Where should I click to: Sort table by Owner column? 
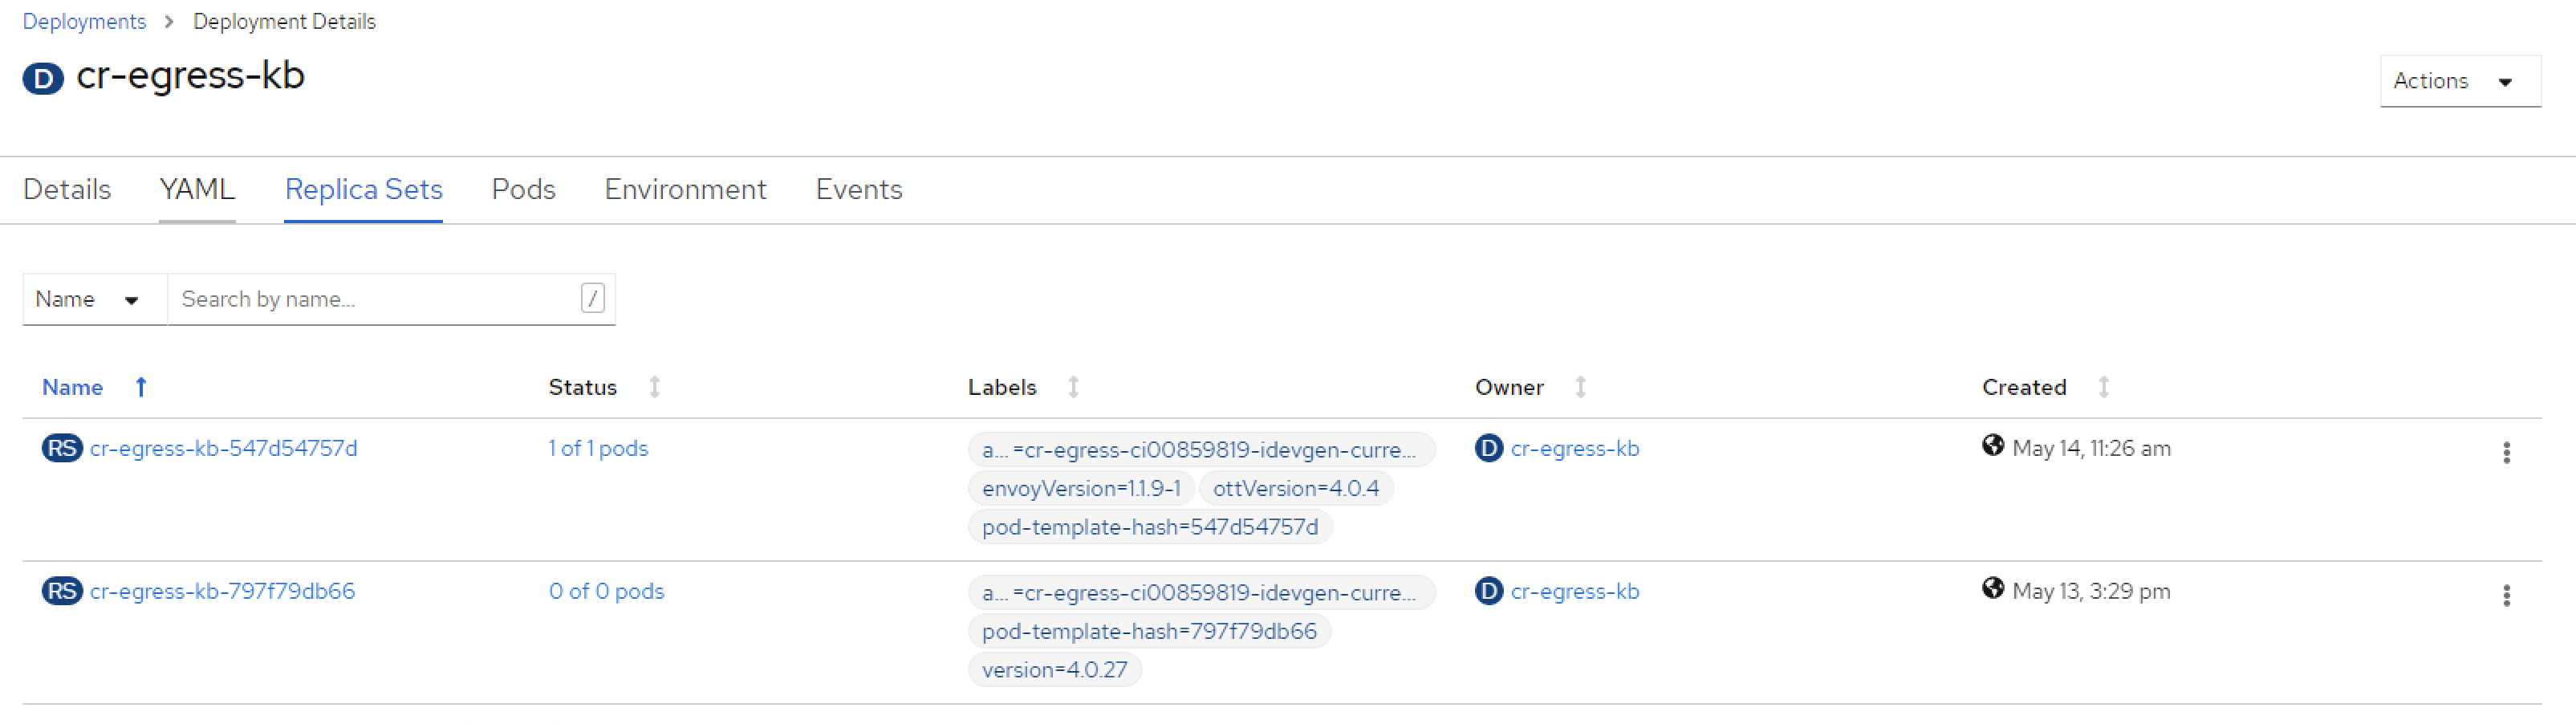click(1580, 387)
